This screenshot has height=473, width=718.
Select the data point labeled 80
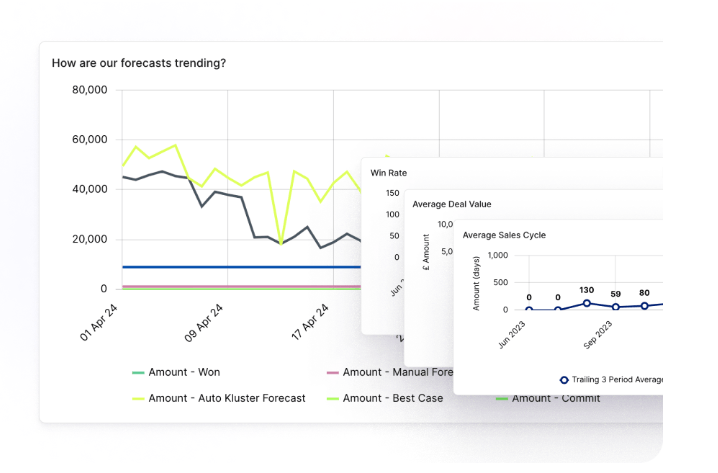(644, 305)
